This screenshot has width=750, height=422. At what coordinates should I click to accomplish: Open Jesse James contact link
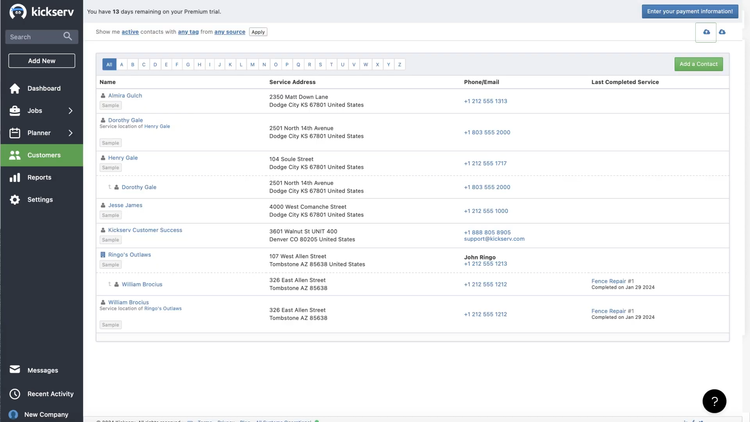[x=125, y=205]
